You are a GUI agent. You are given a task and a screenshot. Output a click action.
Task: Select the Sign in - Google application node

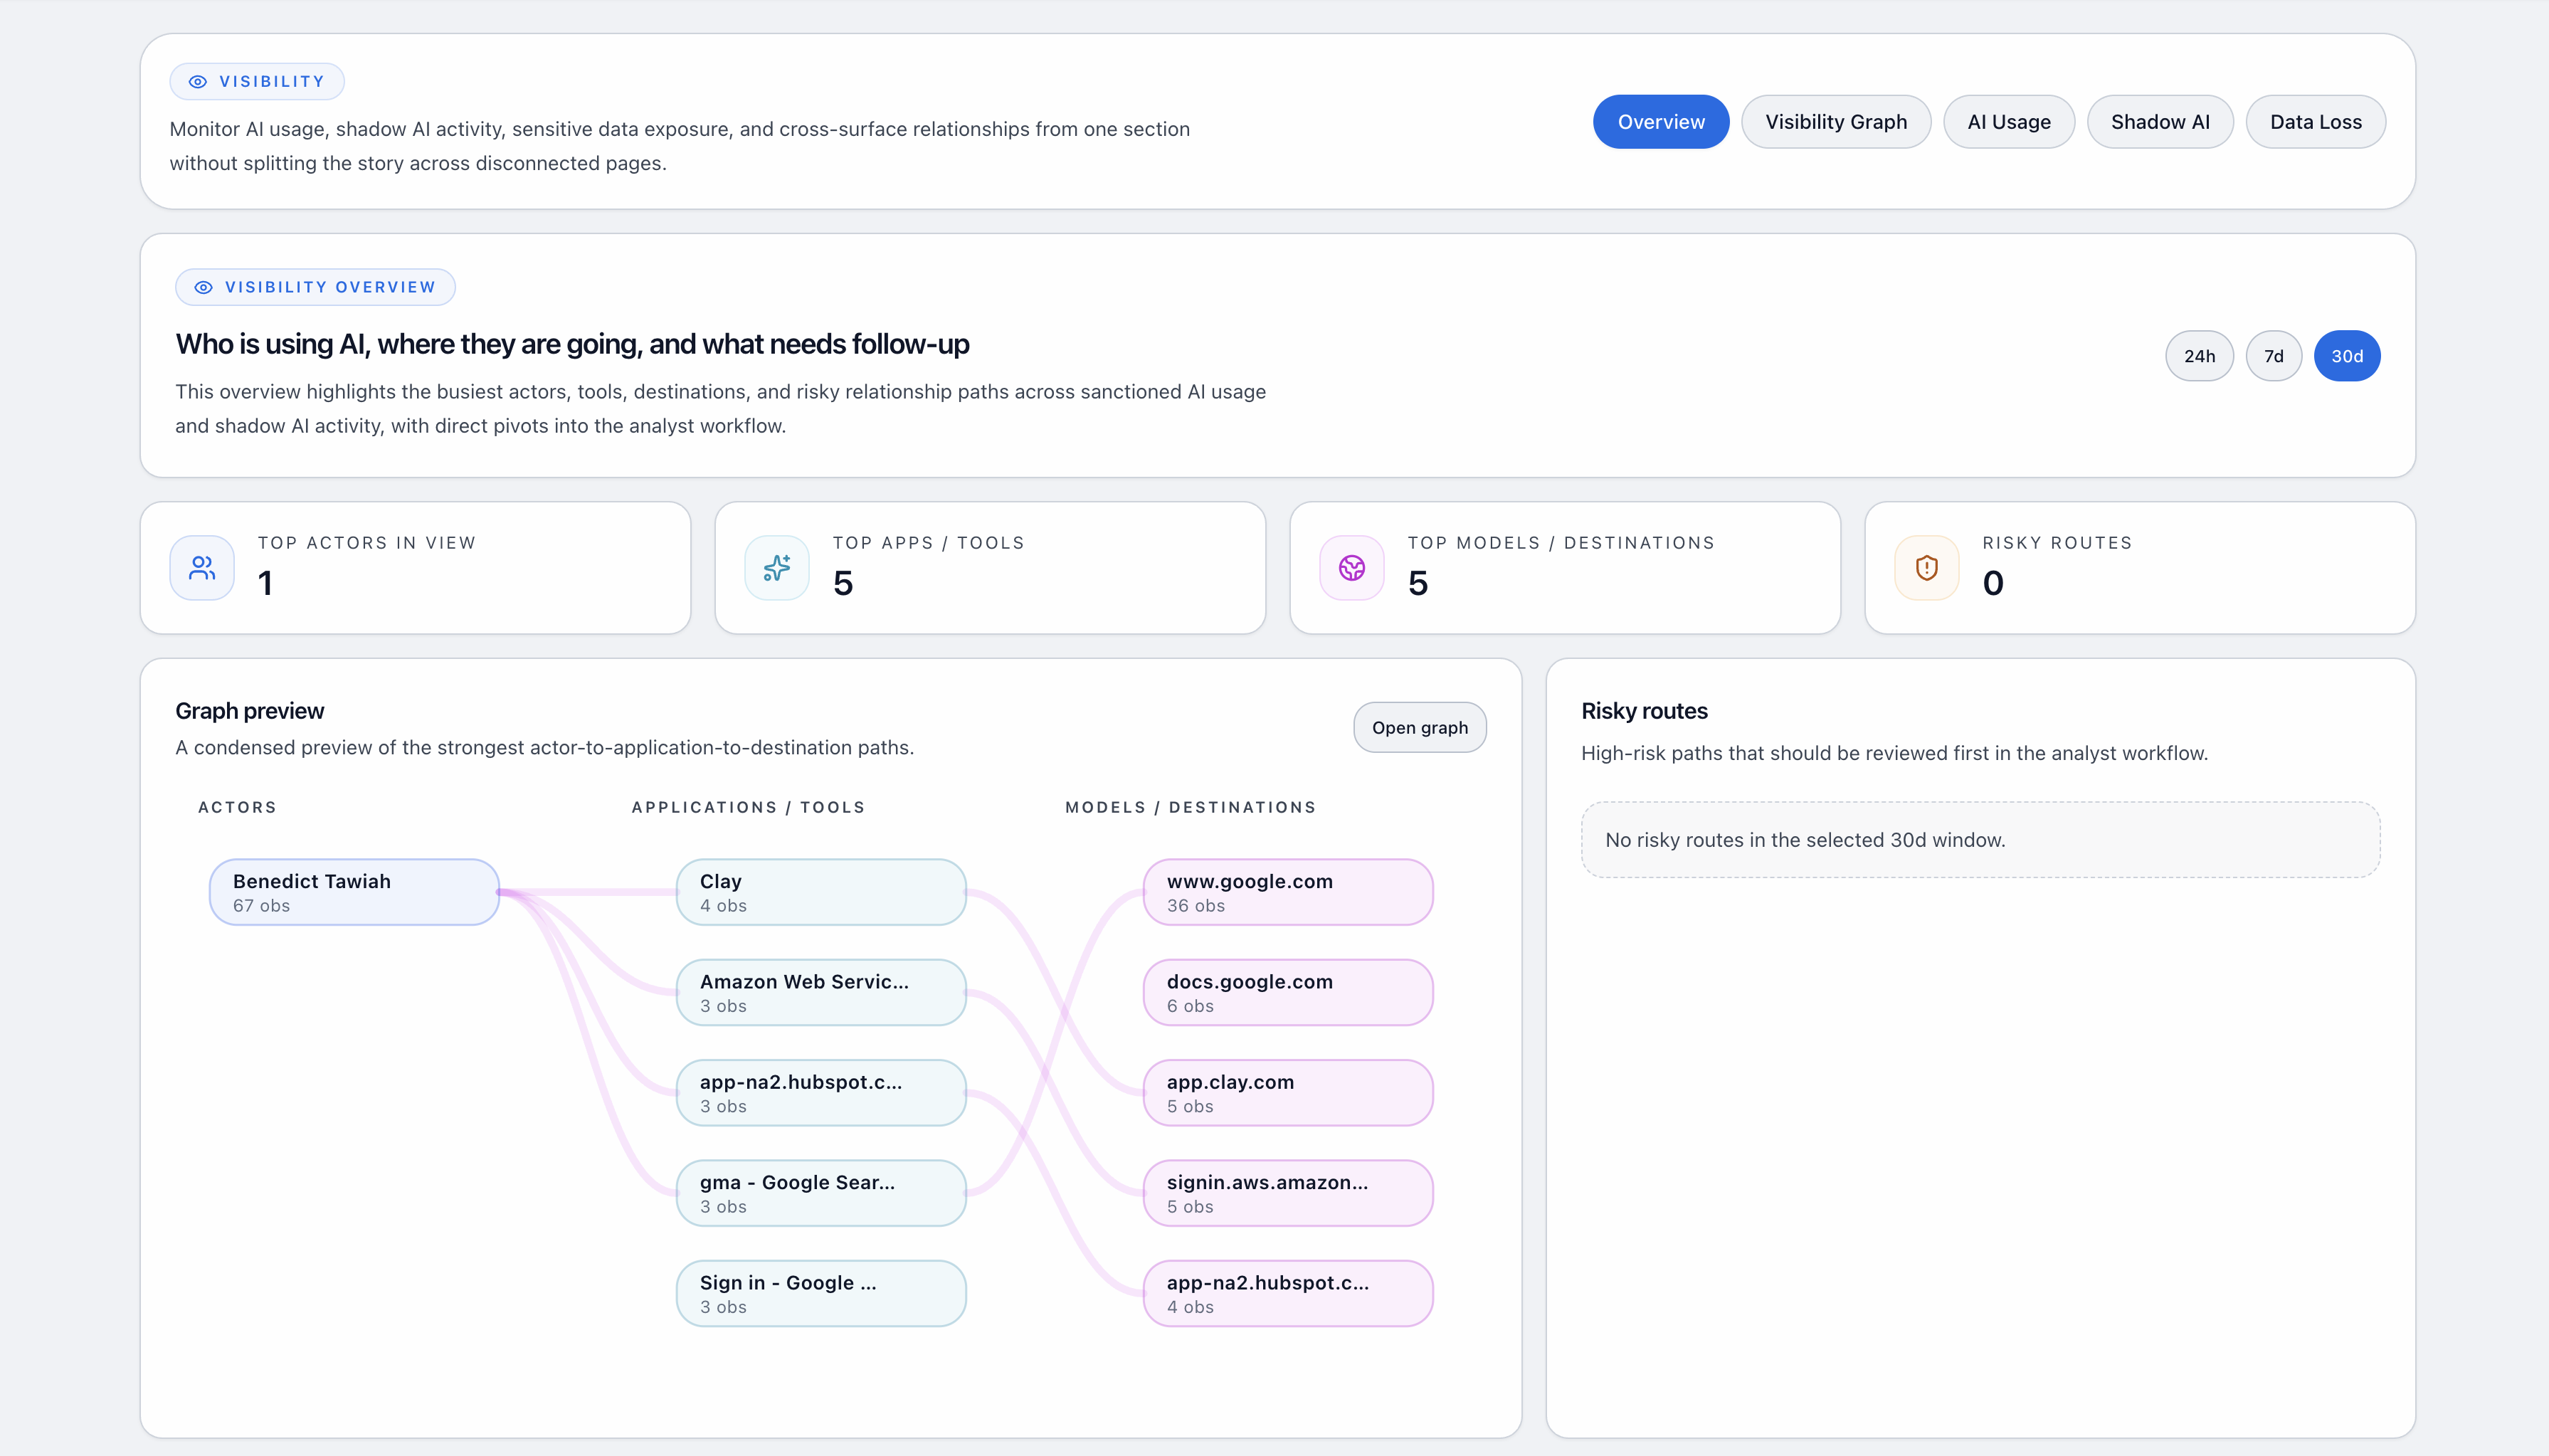[x=820, y=1292]
